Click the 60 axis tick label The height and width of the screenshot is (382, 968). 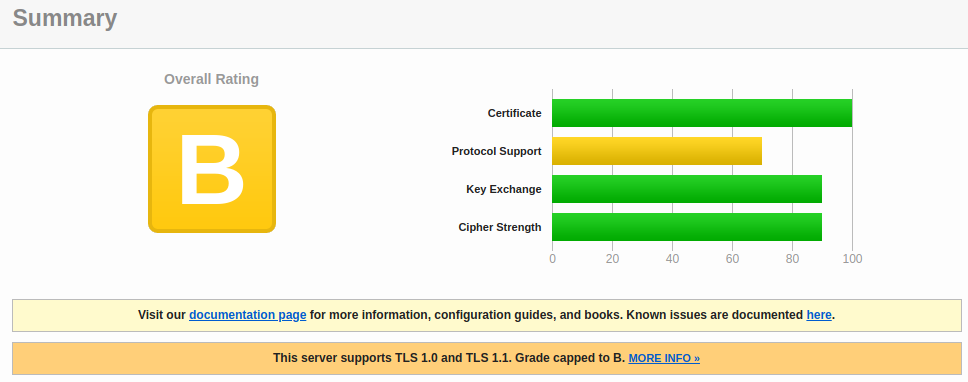pos(732,259)
